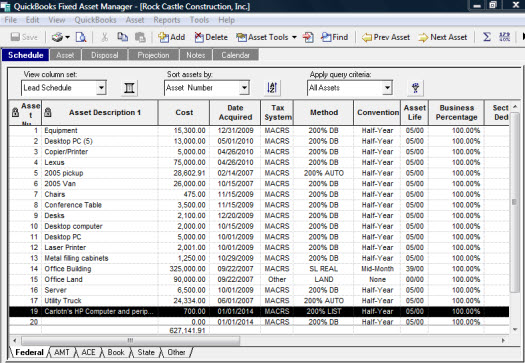Open the Reports menu
Image resolution: width=525 pixels, height=363 pixels.
pos(167,20)
